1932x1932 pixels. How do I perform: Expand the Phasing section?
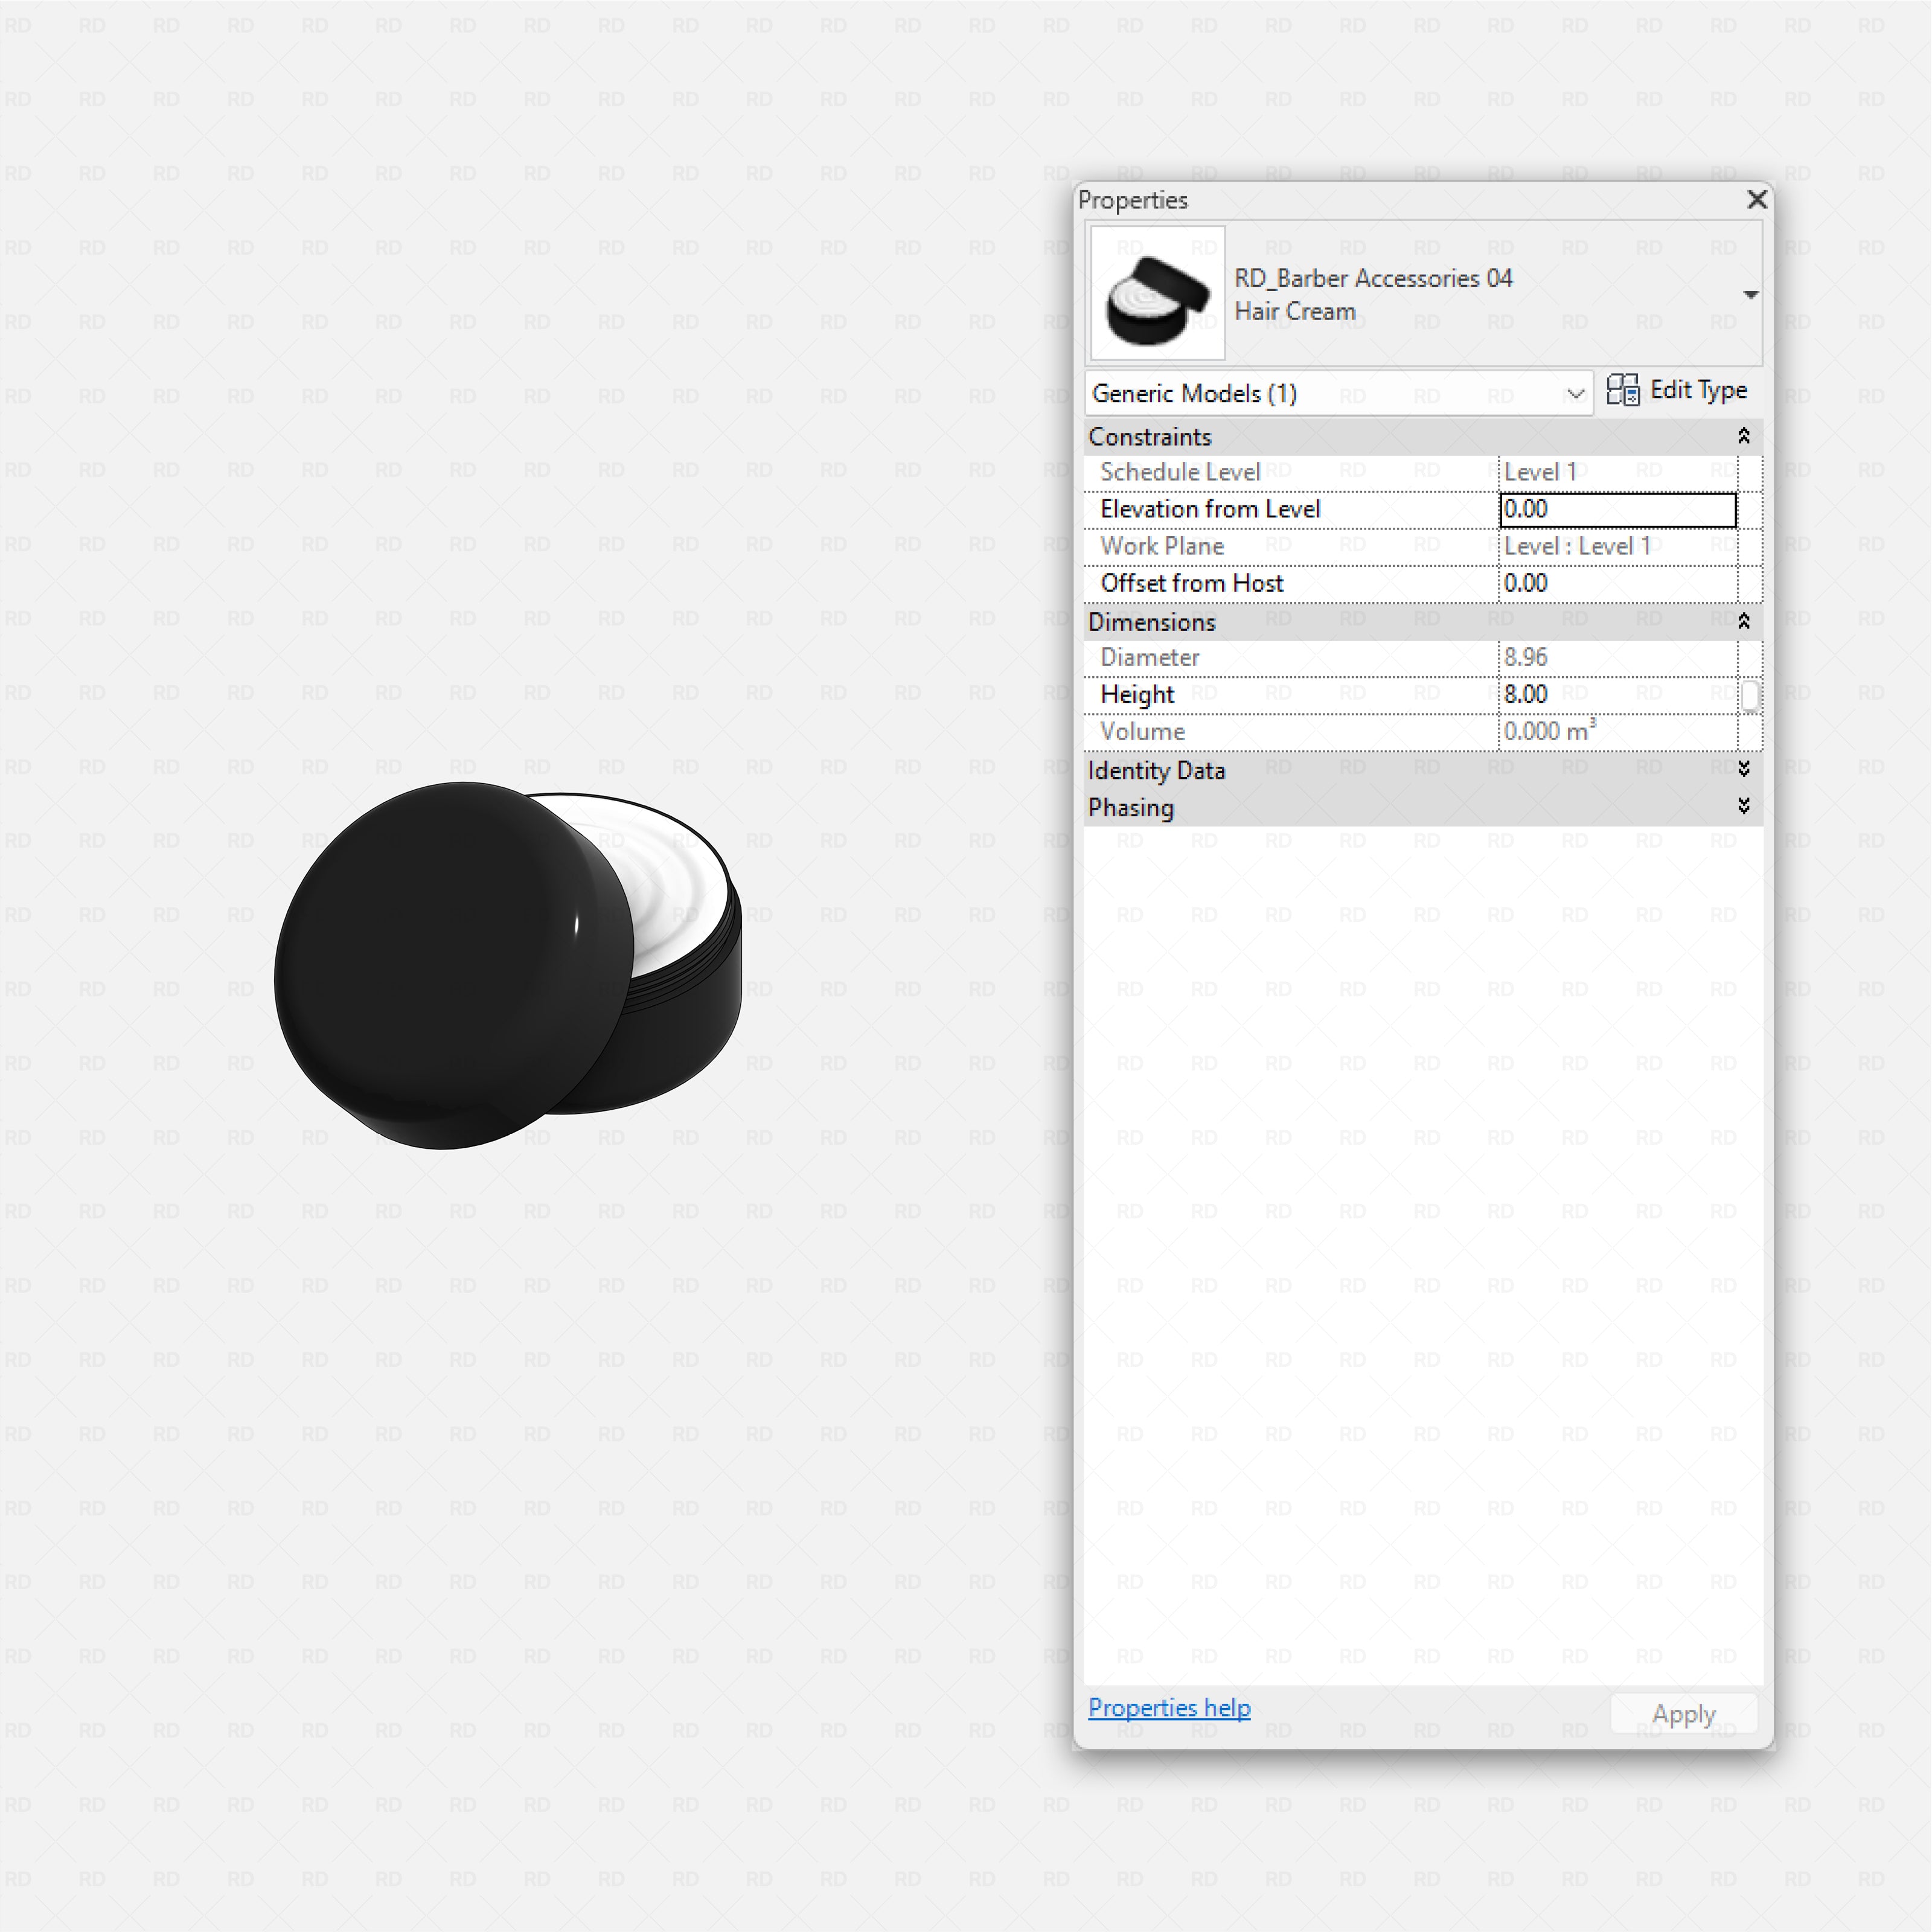coord(1743,806)
